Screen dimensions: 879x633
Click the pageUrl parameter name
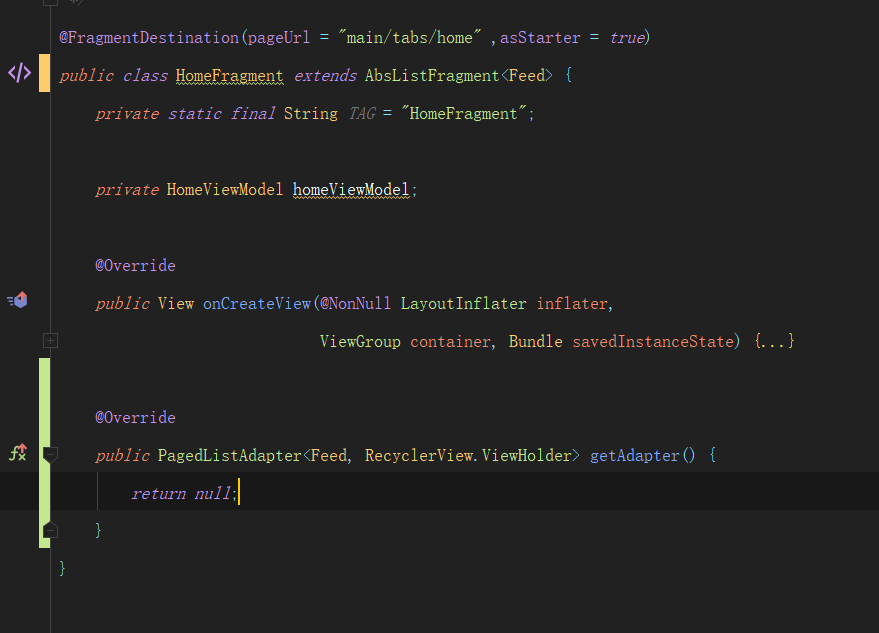tap(279, 38)
